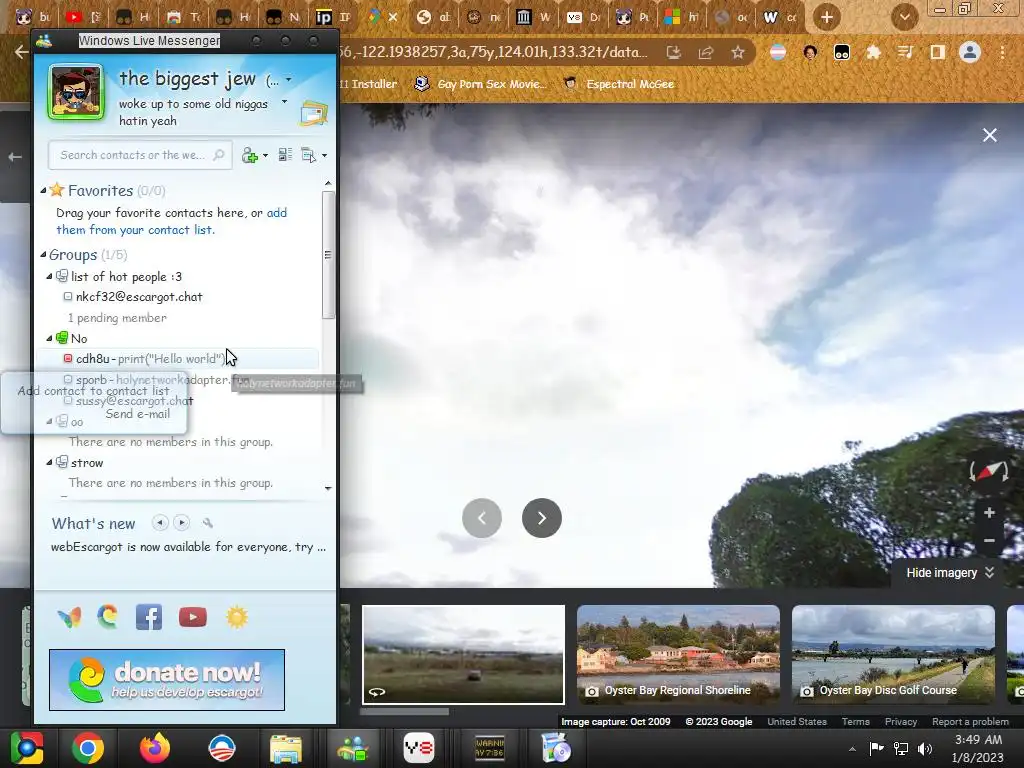Go to next Street View photo

pos(541,518)
